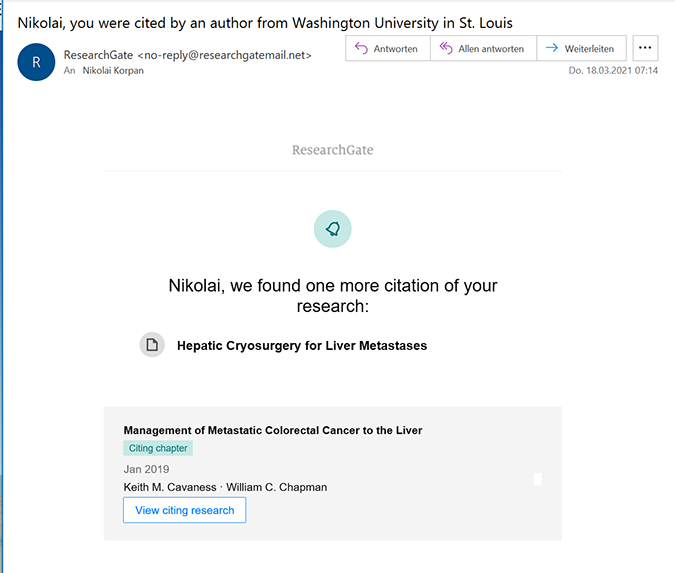The image size is (675, 573).
Task: Open the three-dots more actions menu
Action: point(646,48)
